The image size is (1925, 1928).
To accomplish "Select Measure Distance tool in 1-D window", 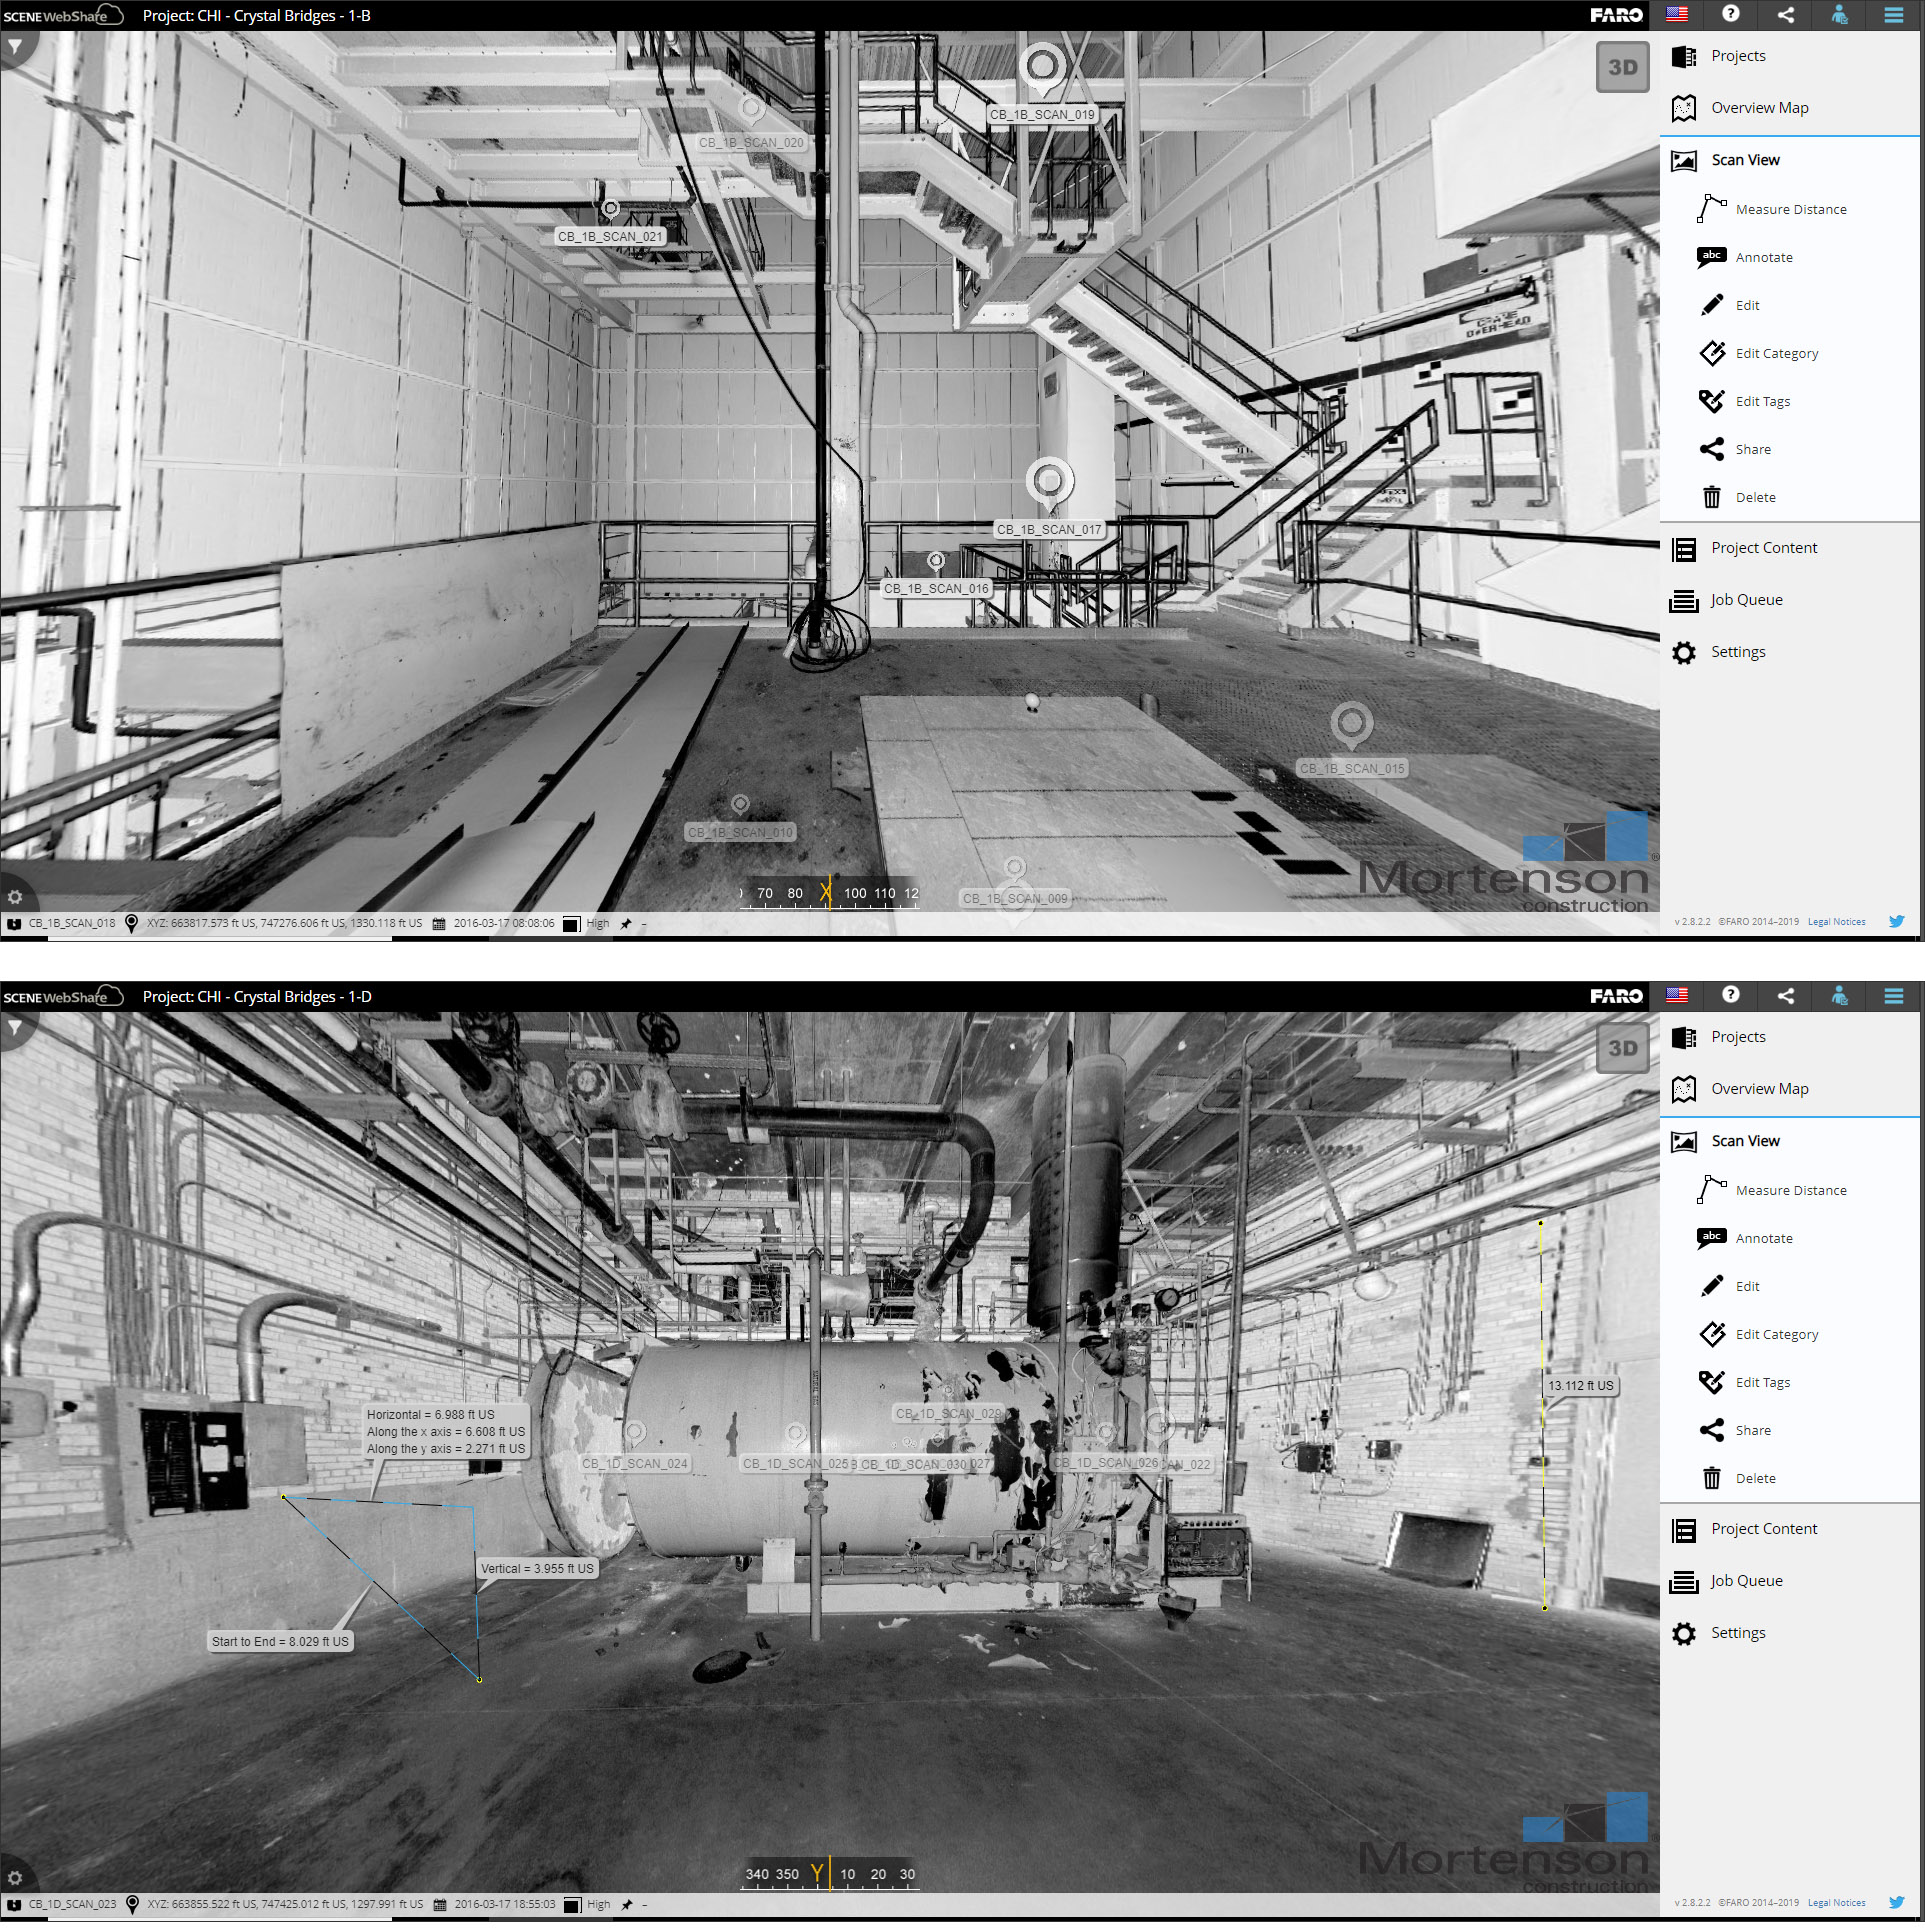I will click(1790, 1190).
